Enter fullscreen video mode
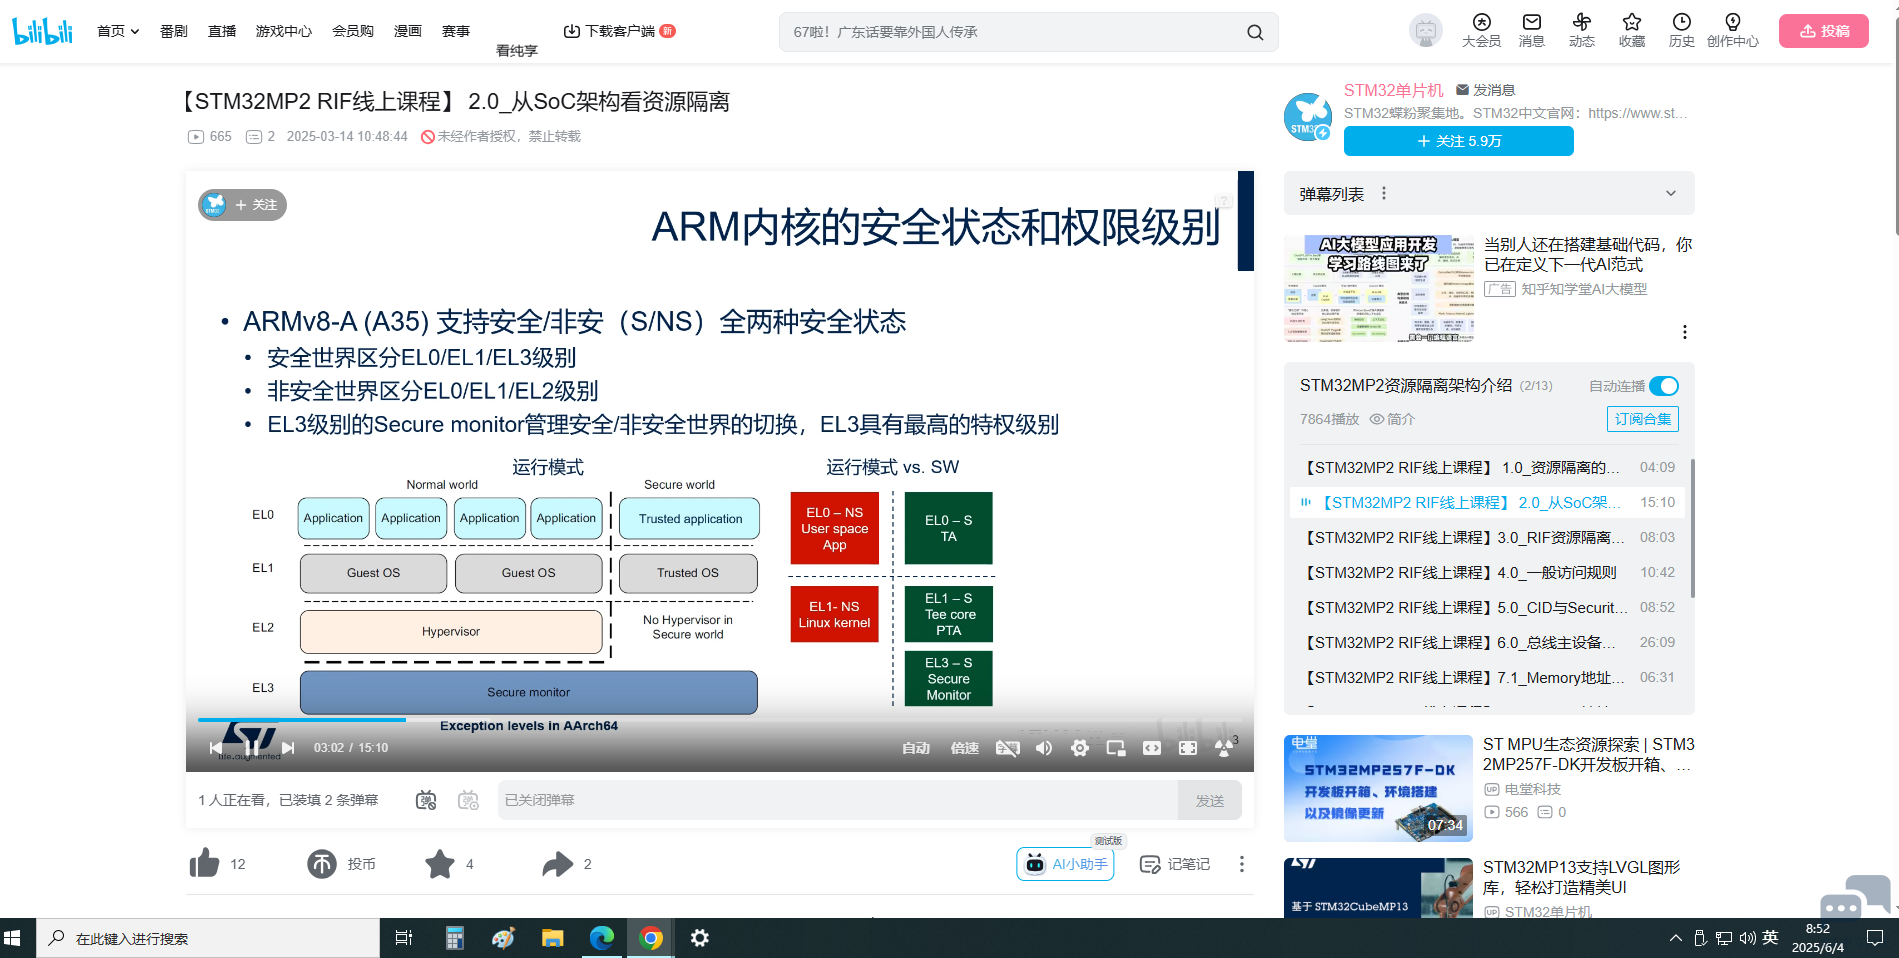 point(1188,748)
